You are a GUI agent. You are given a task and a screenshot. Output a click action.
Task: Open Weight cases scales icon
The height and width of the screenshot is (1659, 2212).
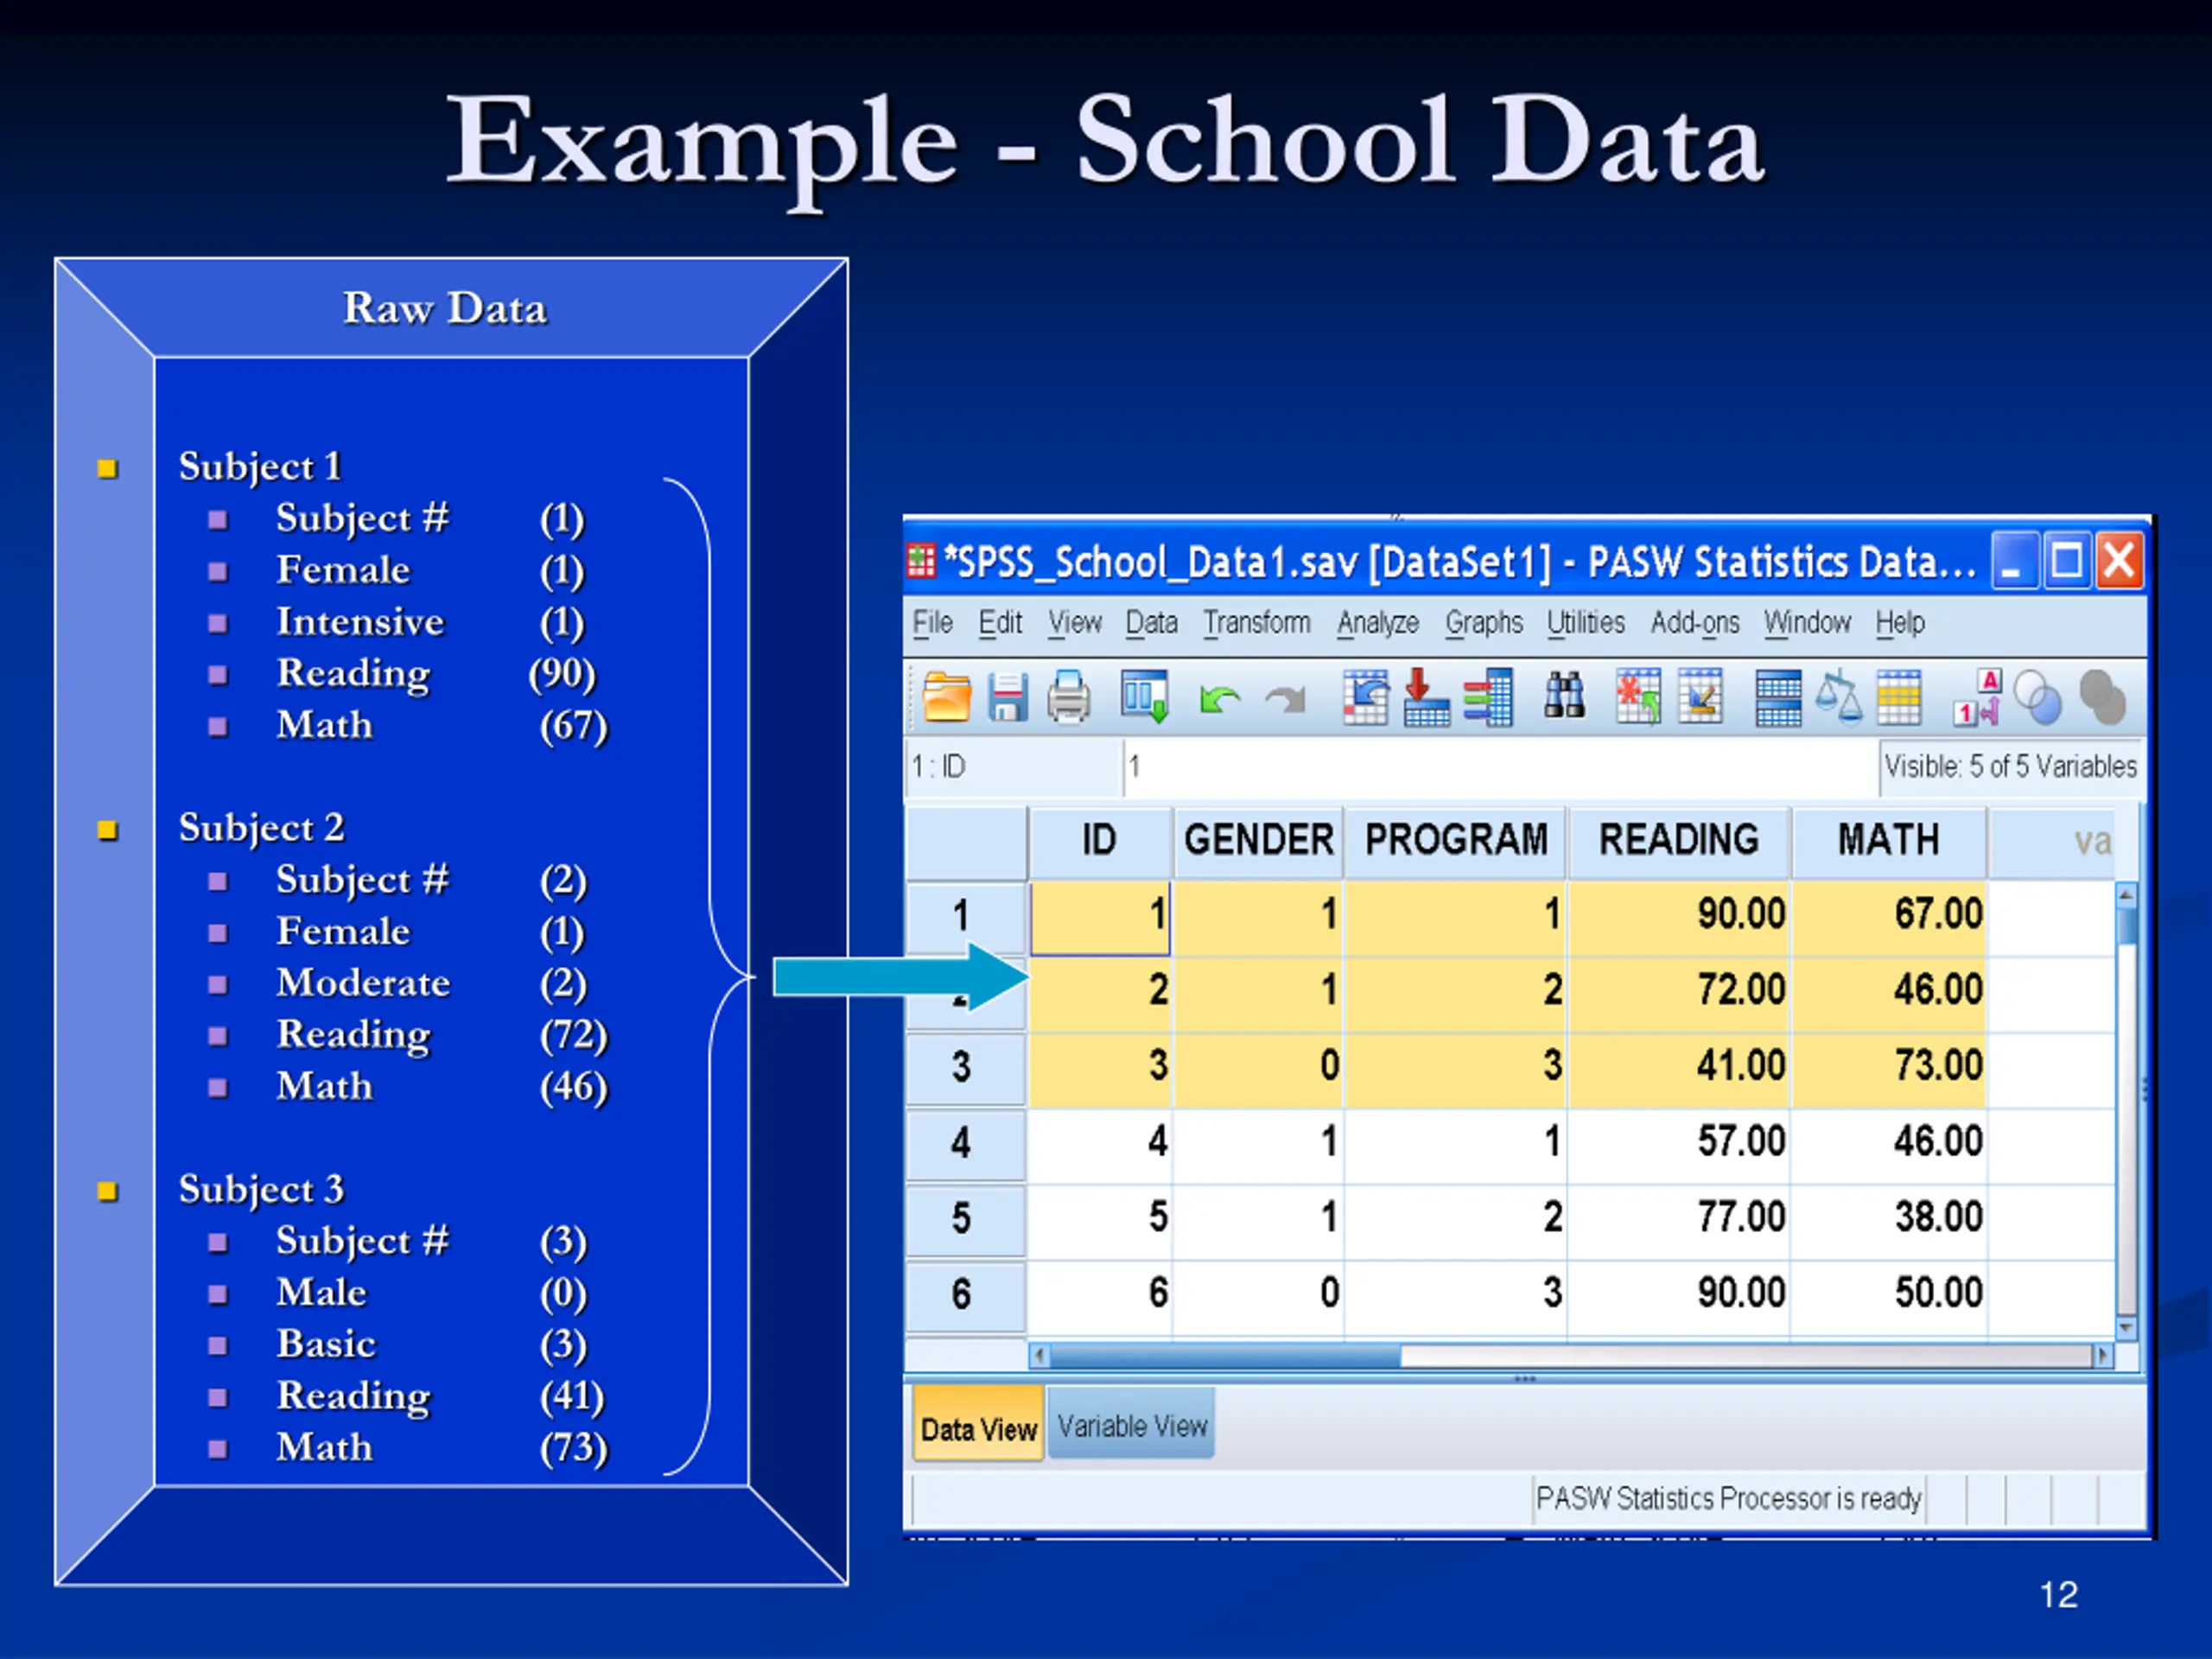[x=1838, y=696]
